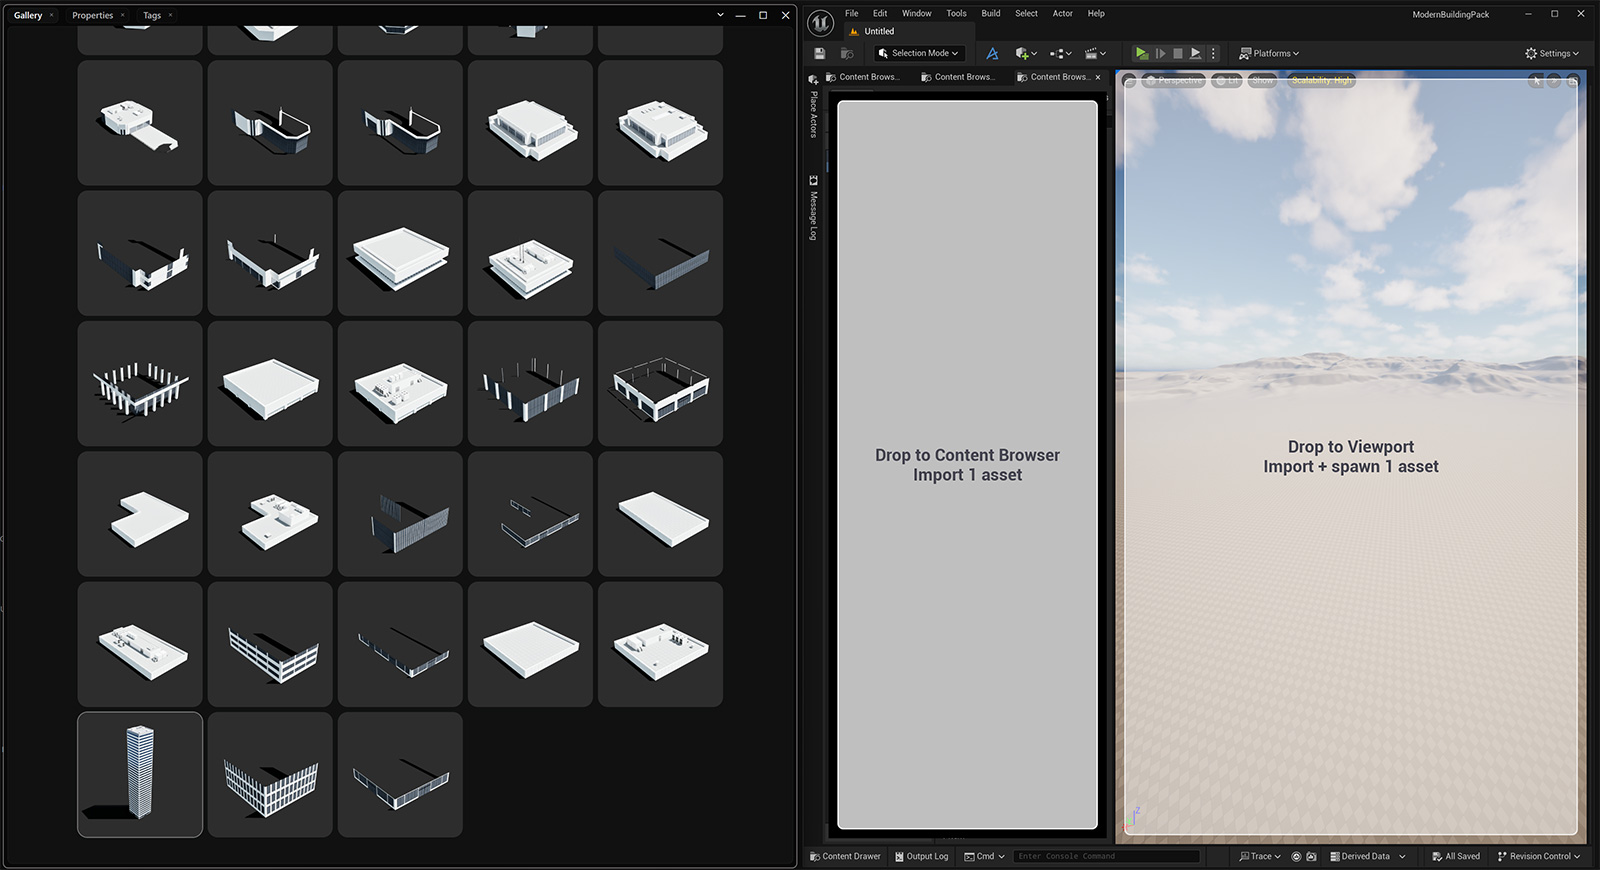This screenshot has height=870, width=1600.
Task: Open the File menu
Action: (x=852, y=13)
